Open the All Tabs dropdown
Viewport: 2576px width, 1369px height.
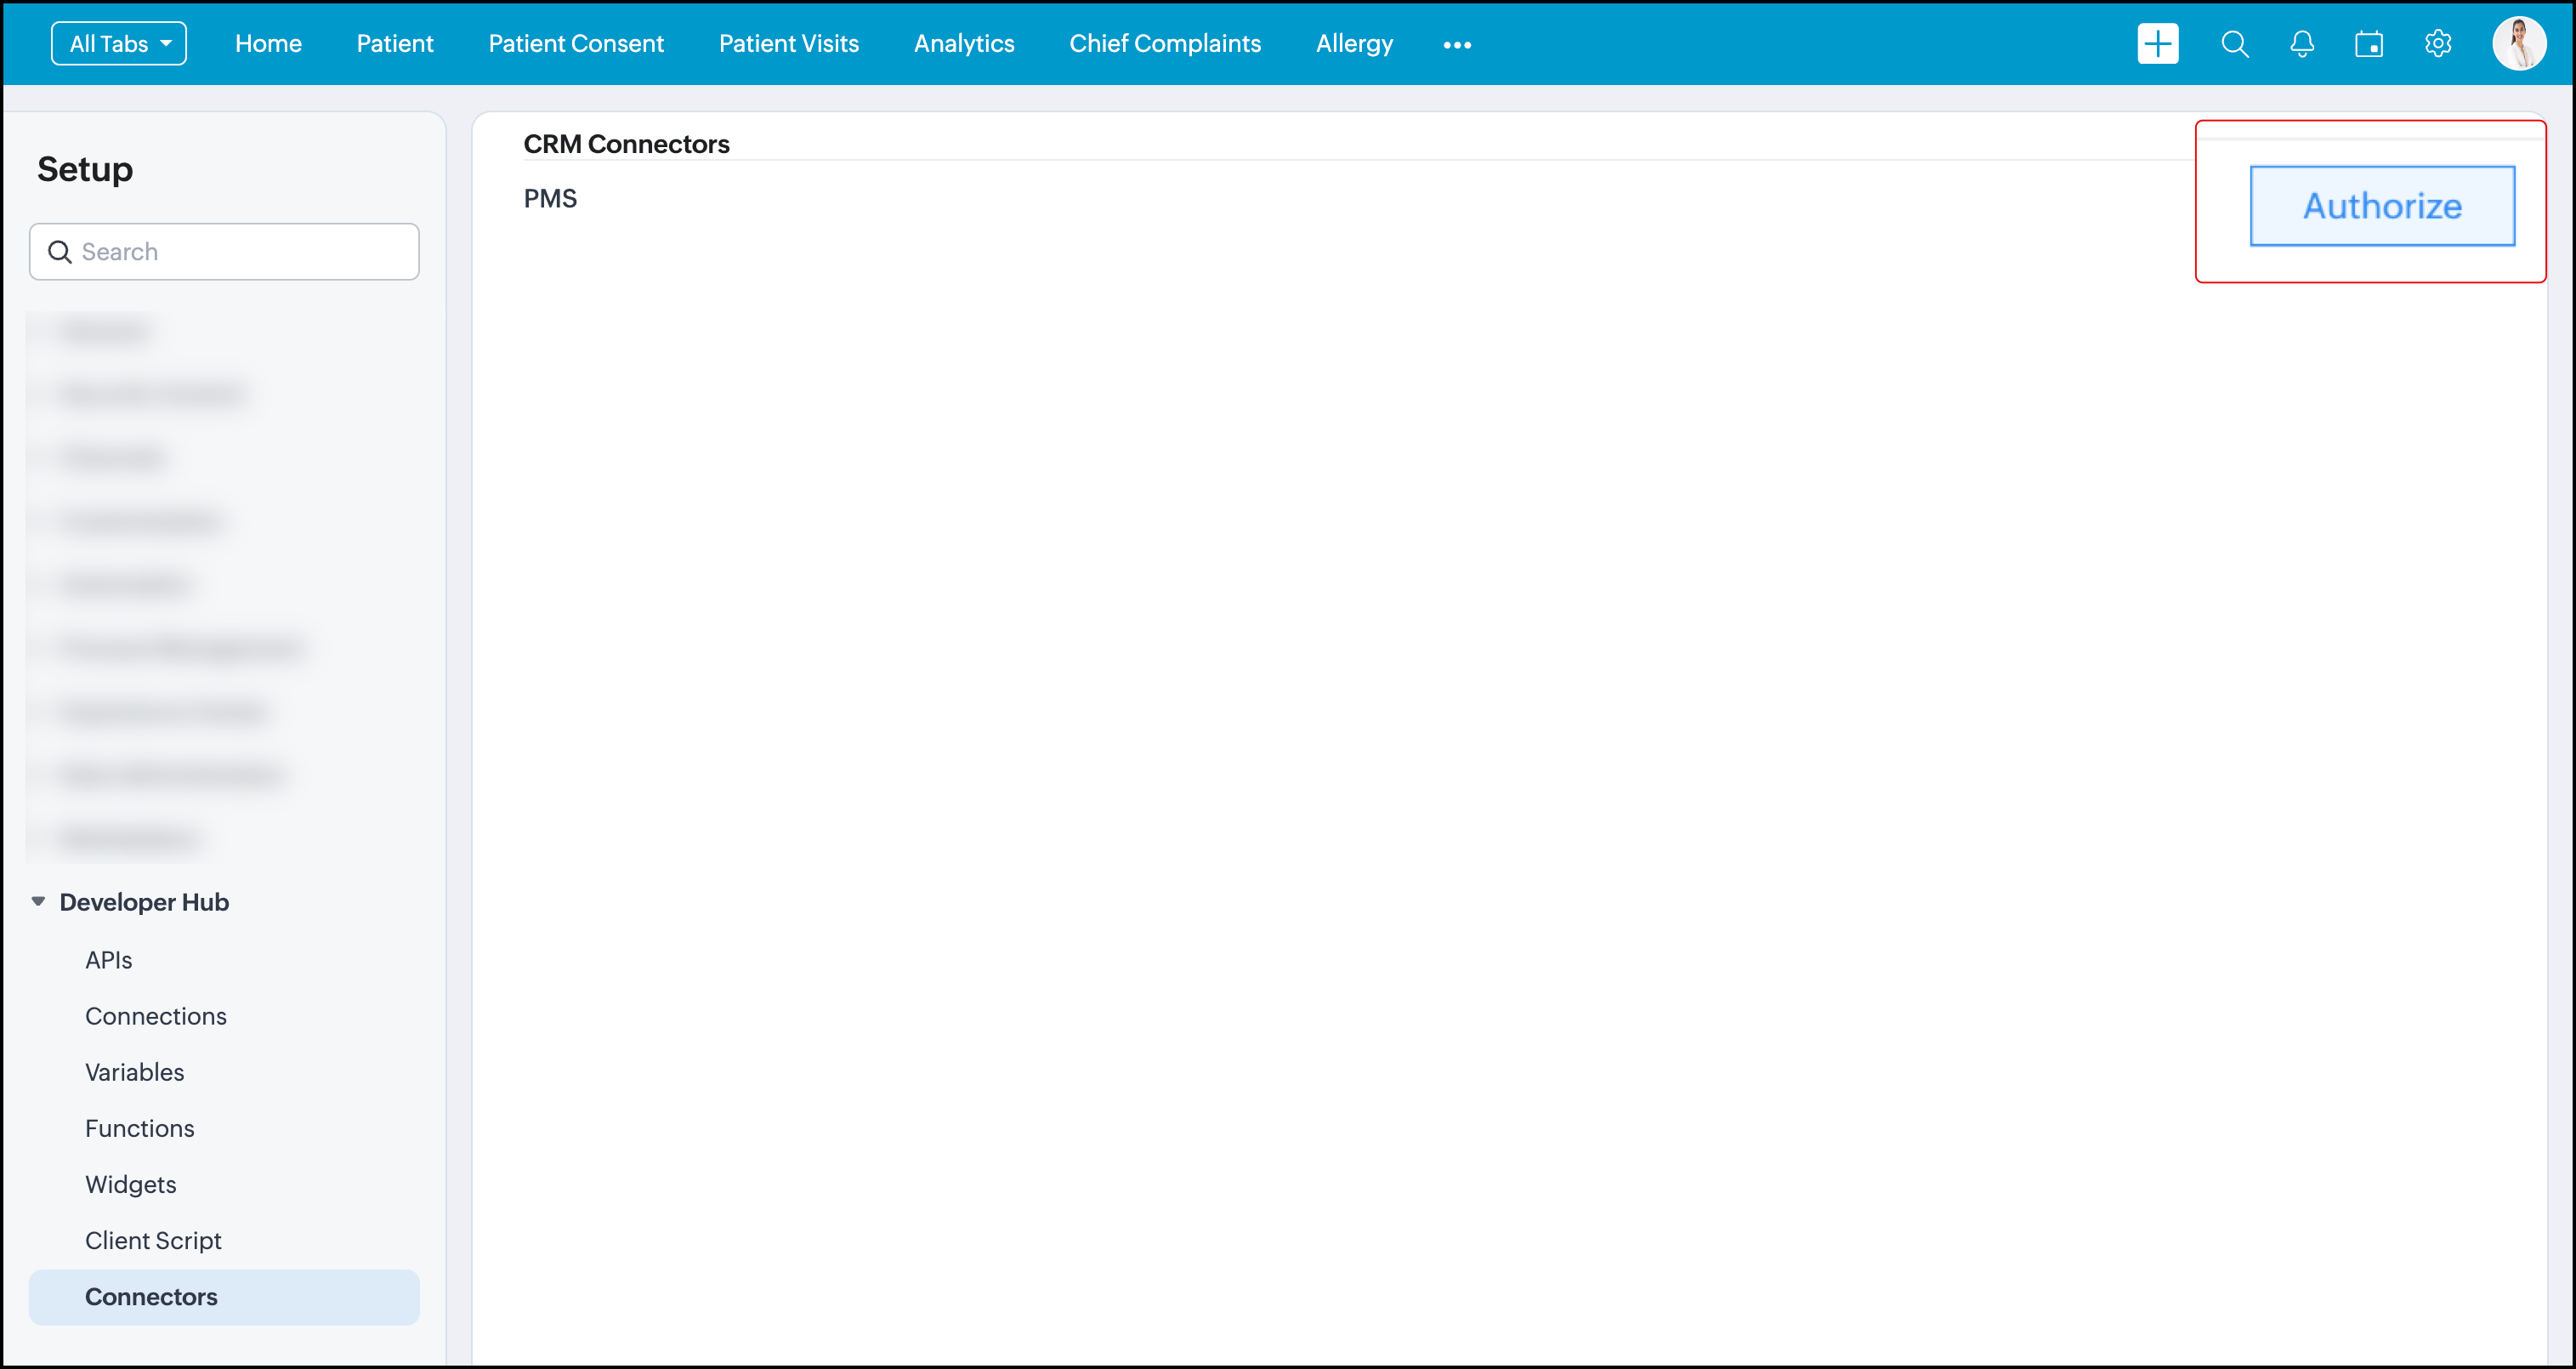pos(119,44)
